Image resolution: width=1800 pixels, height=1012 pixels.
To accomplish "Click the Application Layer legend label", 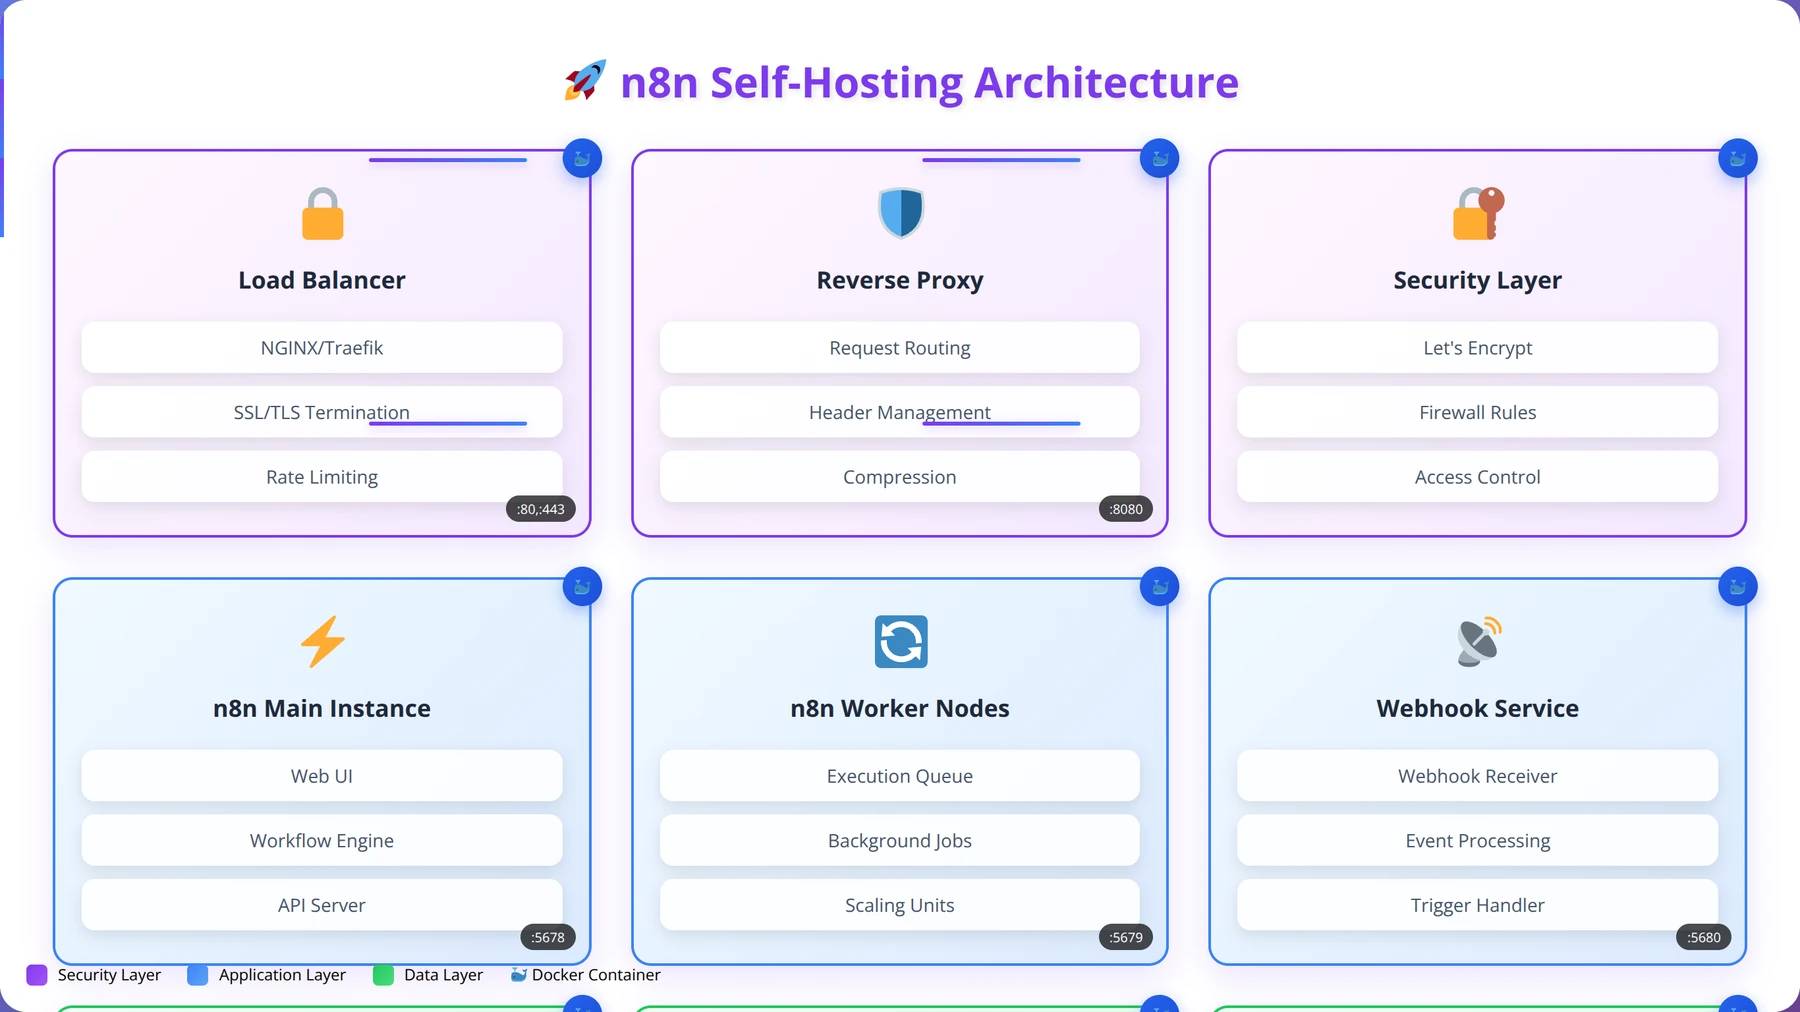I will click(x=282, y=975).
